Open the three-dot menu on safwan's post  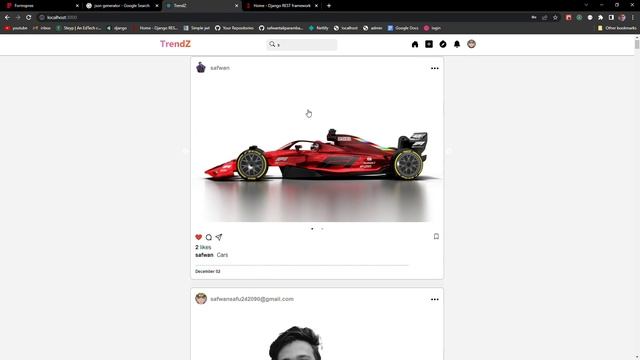(435, 68)
